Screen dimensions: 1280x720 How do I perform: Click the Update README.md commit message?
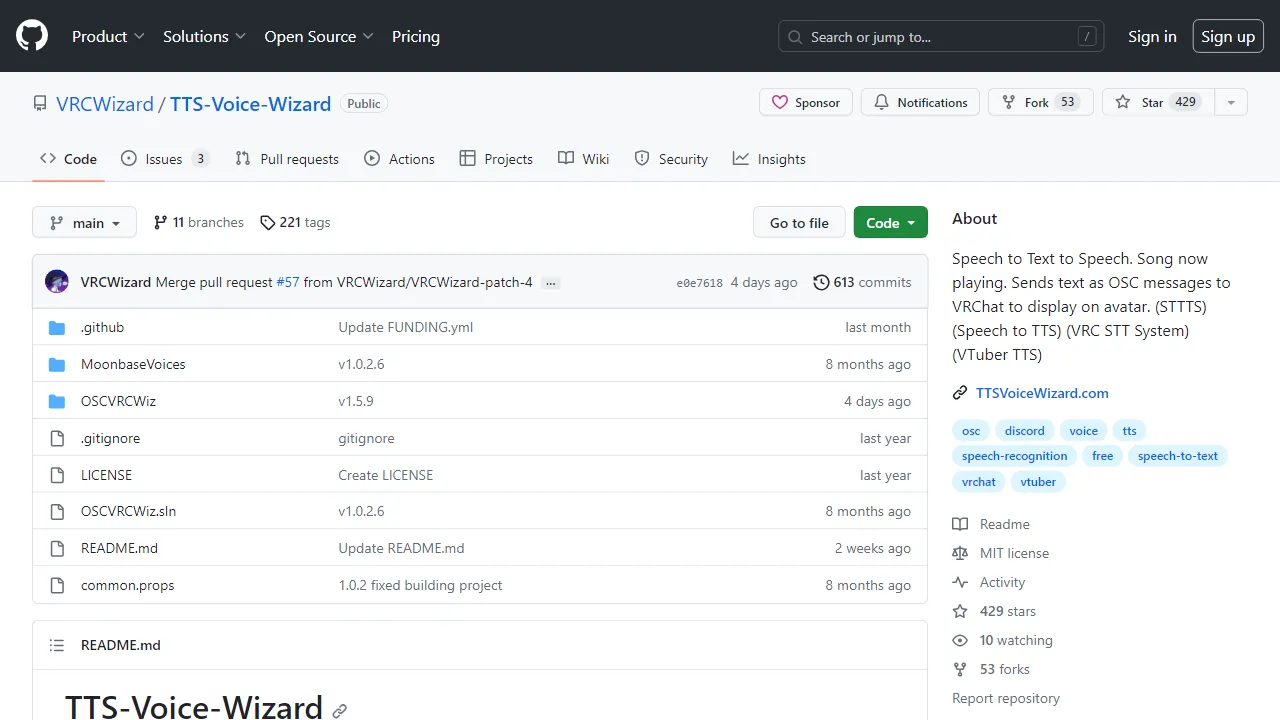401,548
